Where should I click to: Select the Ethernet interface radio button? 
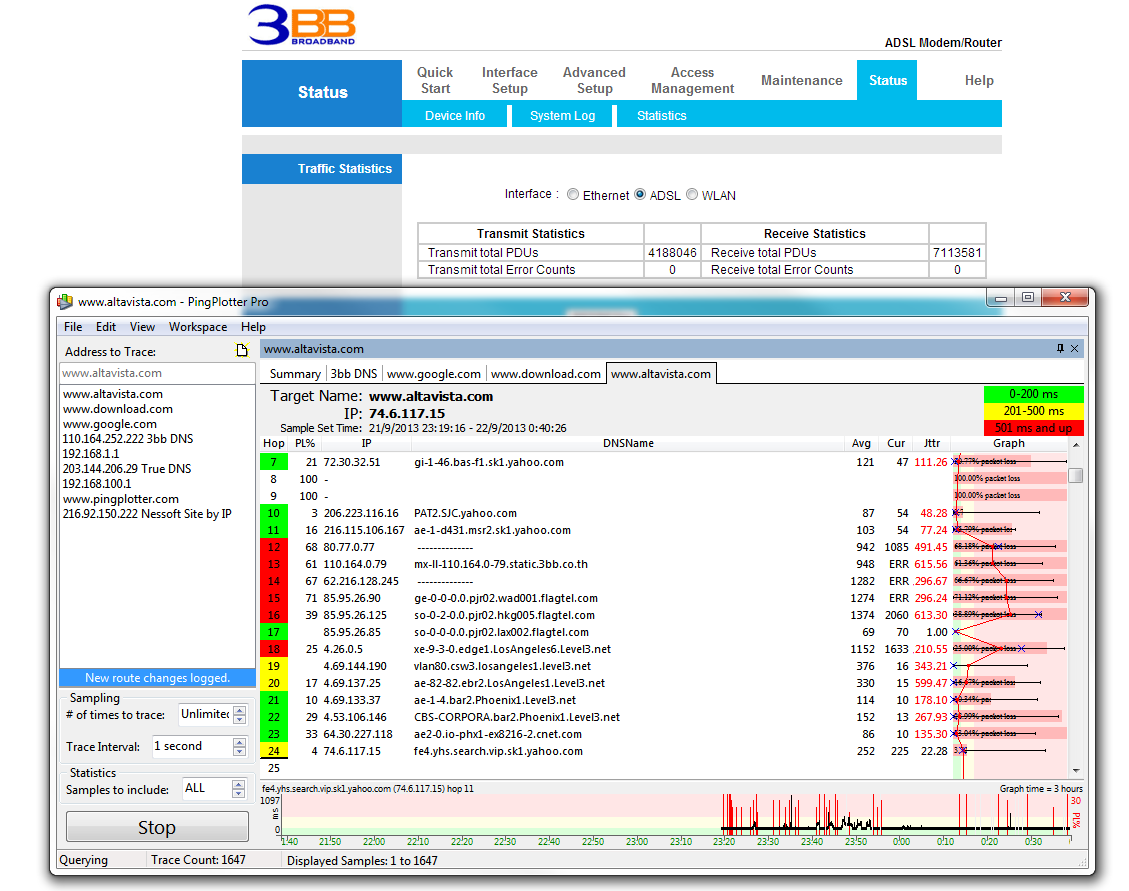click(x=573, y=195)
